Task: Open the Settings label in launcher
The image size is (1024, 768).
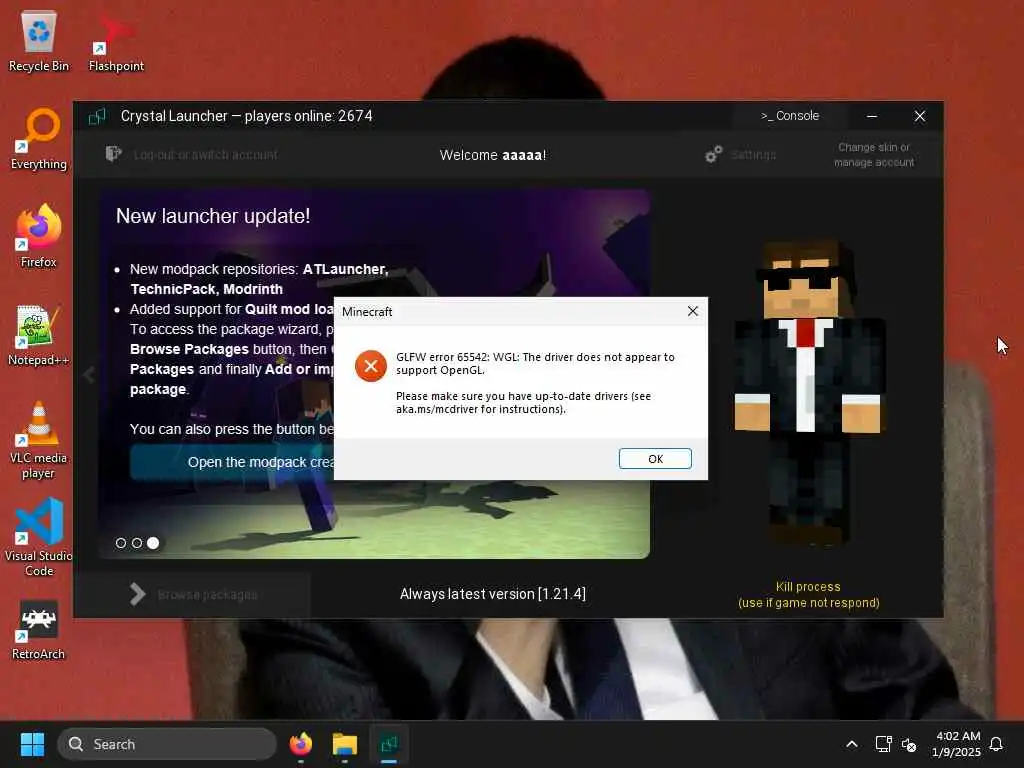Action: (754, 155)
